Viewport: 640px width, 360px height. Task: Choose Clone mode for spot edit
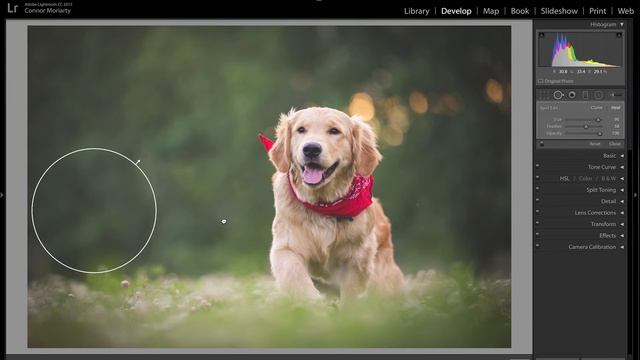click(596, 108)
